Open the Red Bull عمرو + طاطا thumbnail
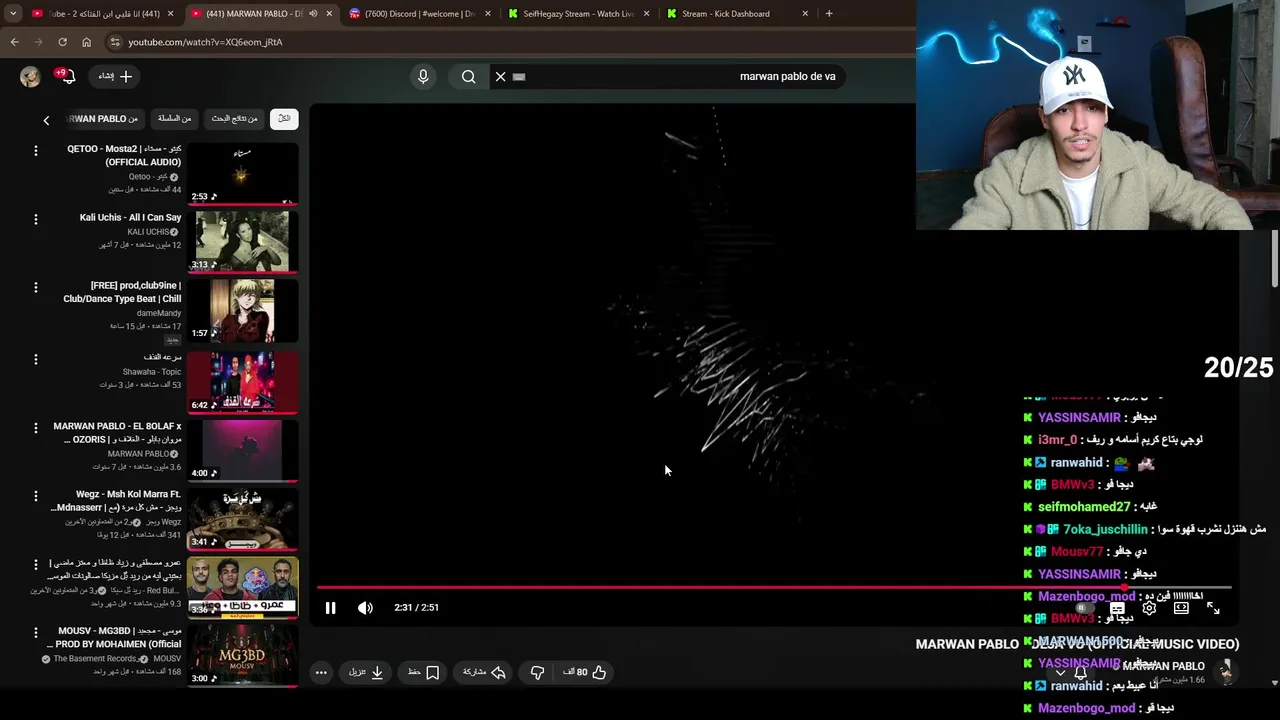This screenshot has height=720, width=1280. point(242,587)
